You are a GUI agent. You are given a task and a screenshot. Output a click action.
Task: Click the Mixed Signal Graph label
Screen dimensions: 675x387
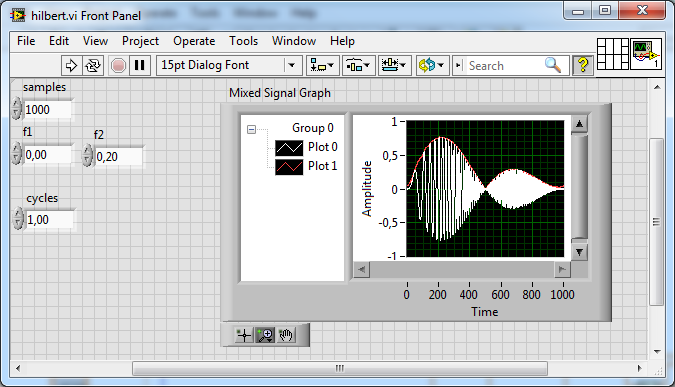[x=280, y=93]
